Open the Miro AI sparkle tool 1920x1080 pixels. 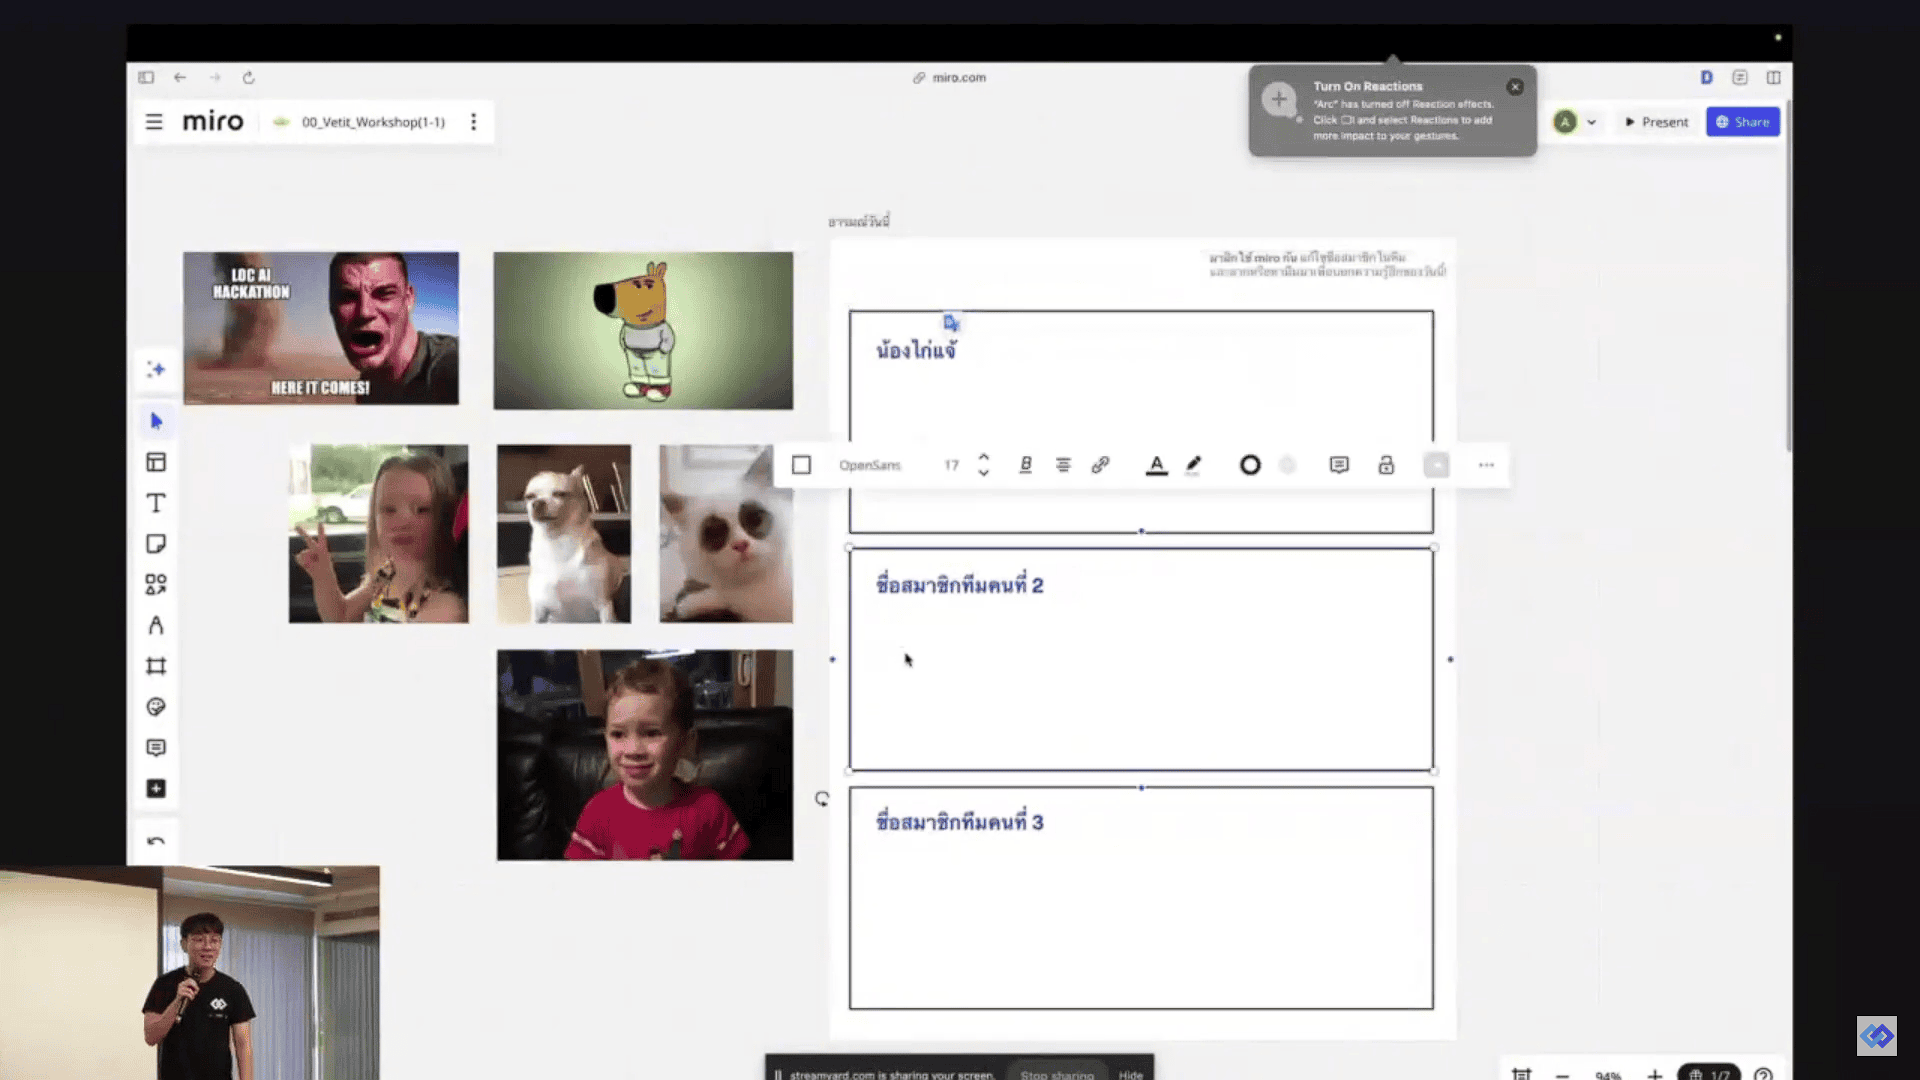point(156,370)
